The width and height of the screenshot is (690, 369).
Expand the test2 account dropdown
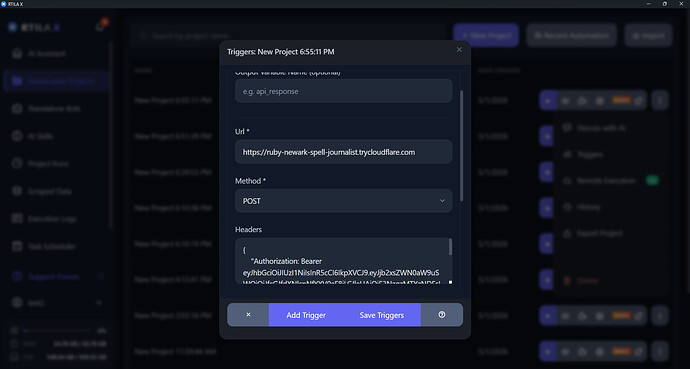point(56,303)
